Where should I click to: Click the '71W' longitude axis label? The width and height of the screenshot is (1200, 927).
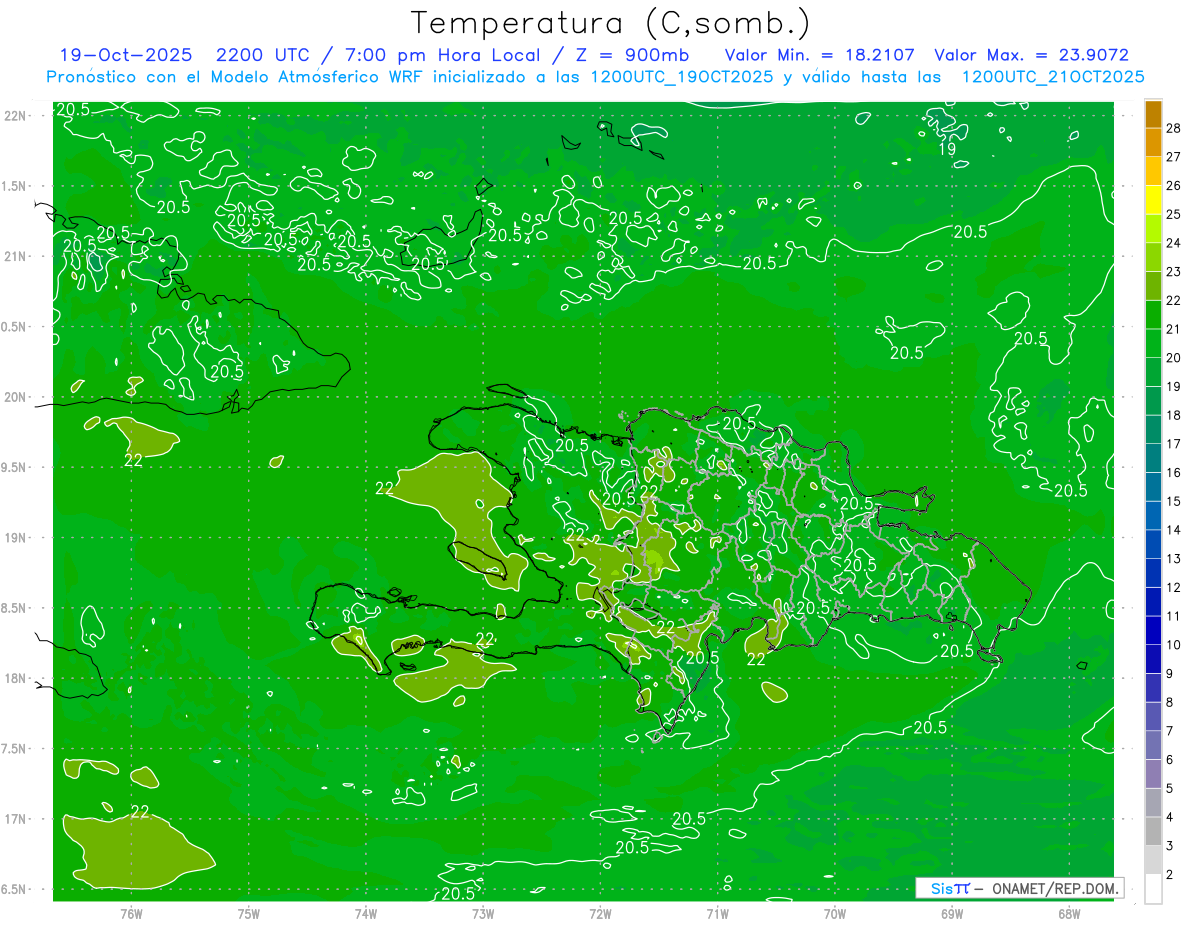pyautogui.click(x=717, y=913)
